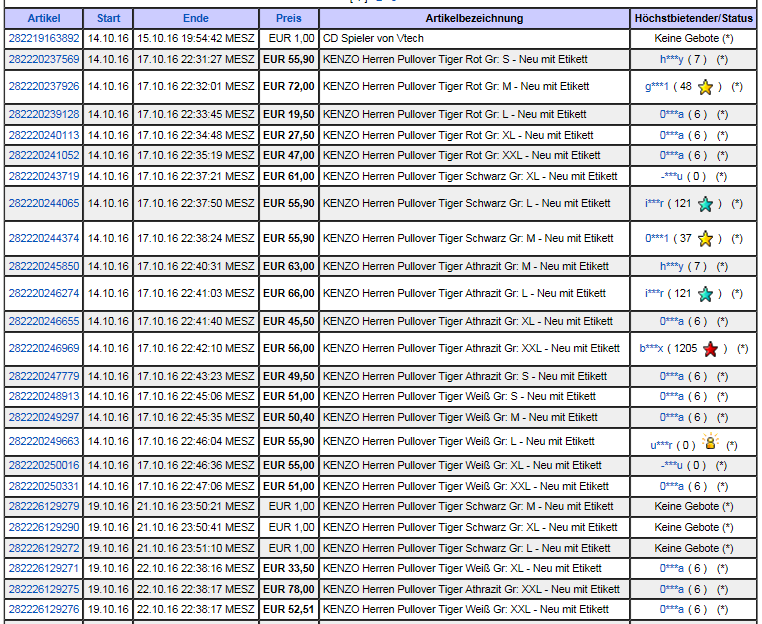View bidder h***y in Rot Gr: S row
Viewport: 762px width, 624px height.
[672, 60]
